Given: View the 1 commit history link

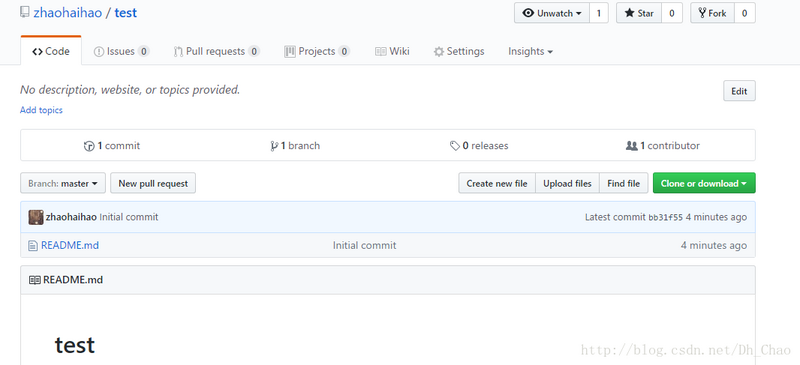Looking at the screenshot, I should pyautogui.click(x=112, y=145).
